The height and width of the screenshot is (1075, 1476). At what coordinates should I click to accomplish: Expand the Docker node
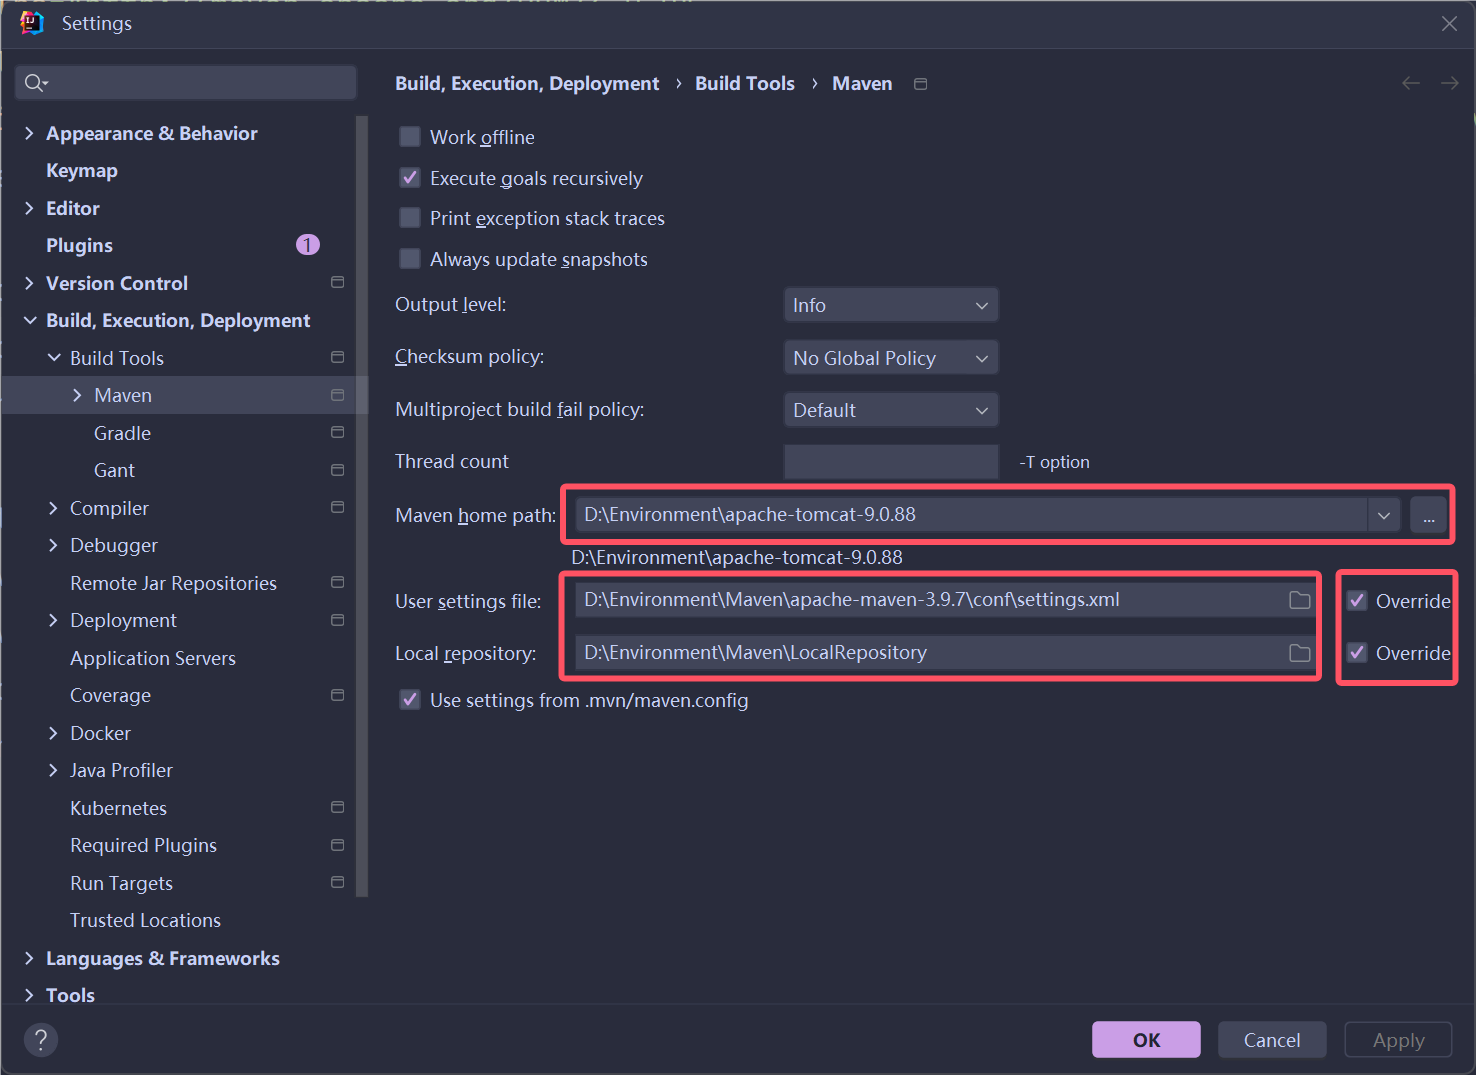coord(54,733)
